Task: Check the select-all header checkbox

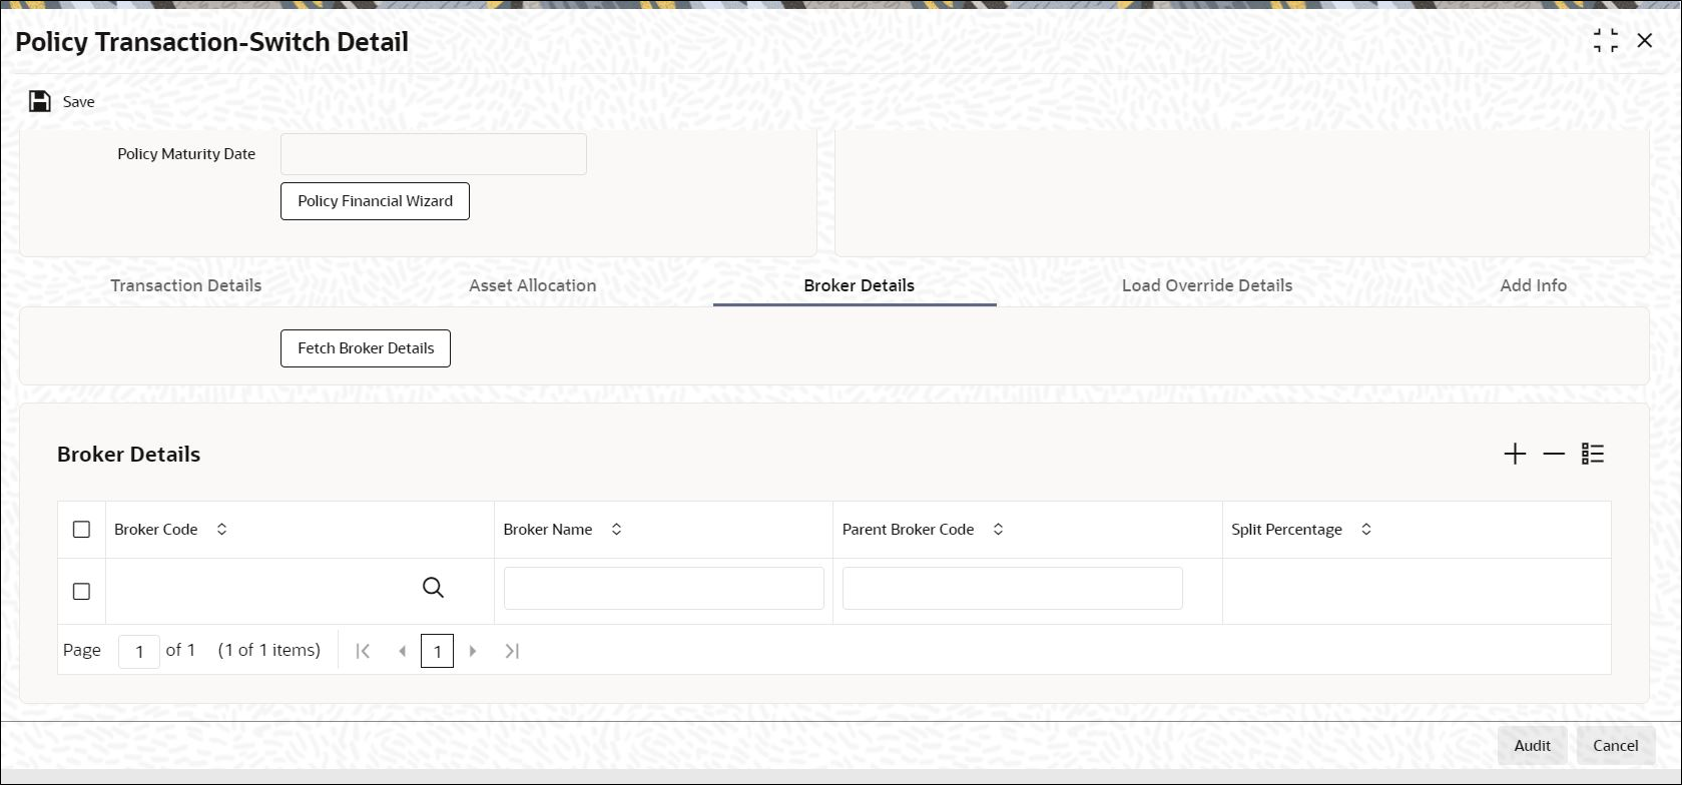Action: click(x=82, y=530)
